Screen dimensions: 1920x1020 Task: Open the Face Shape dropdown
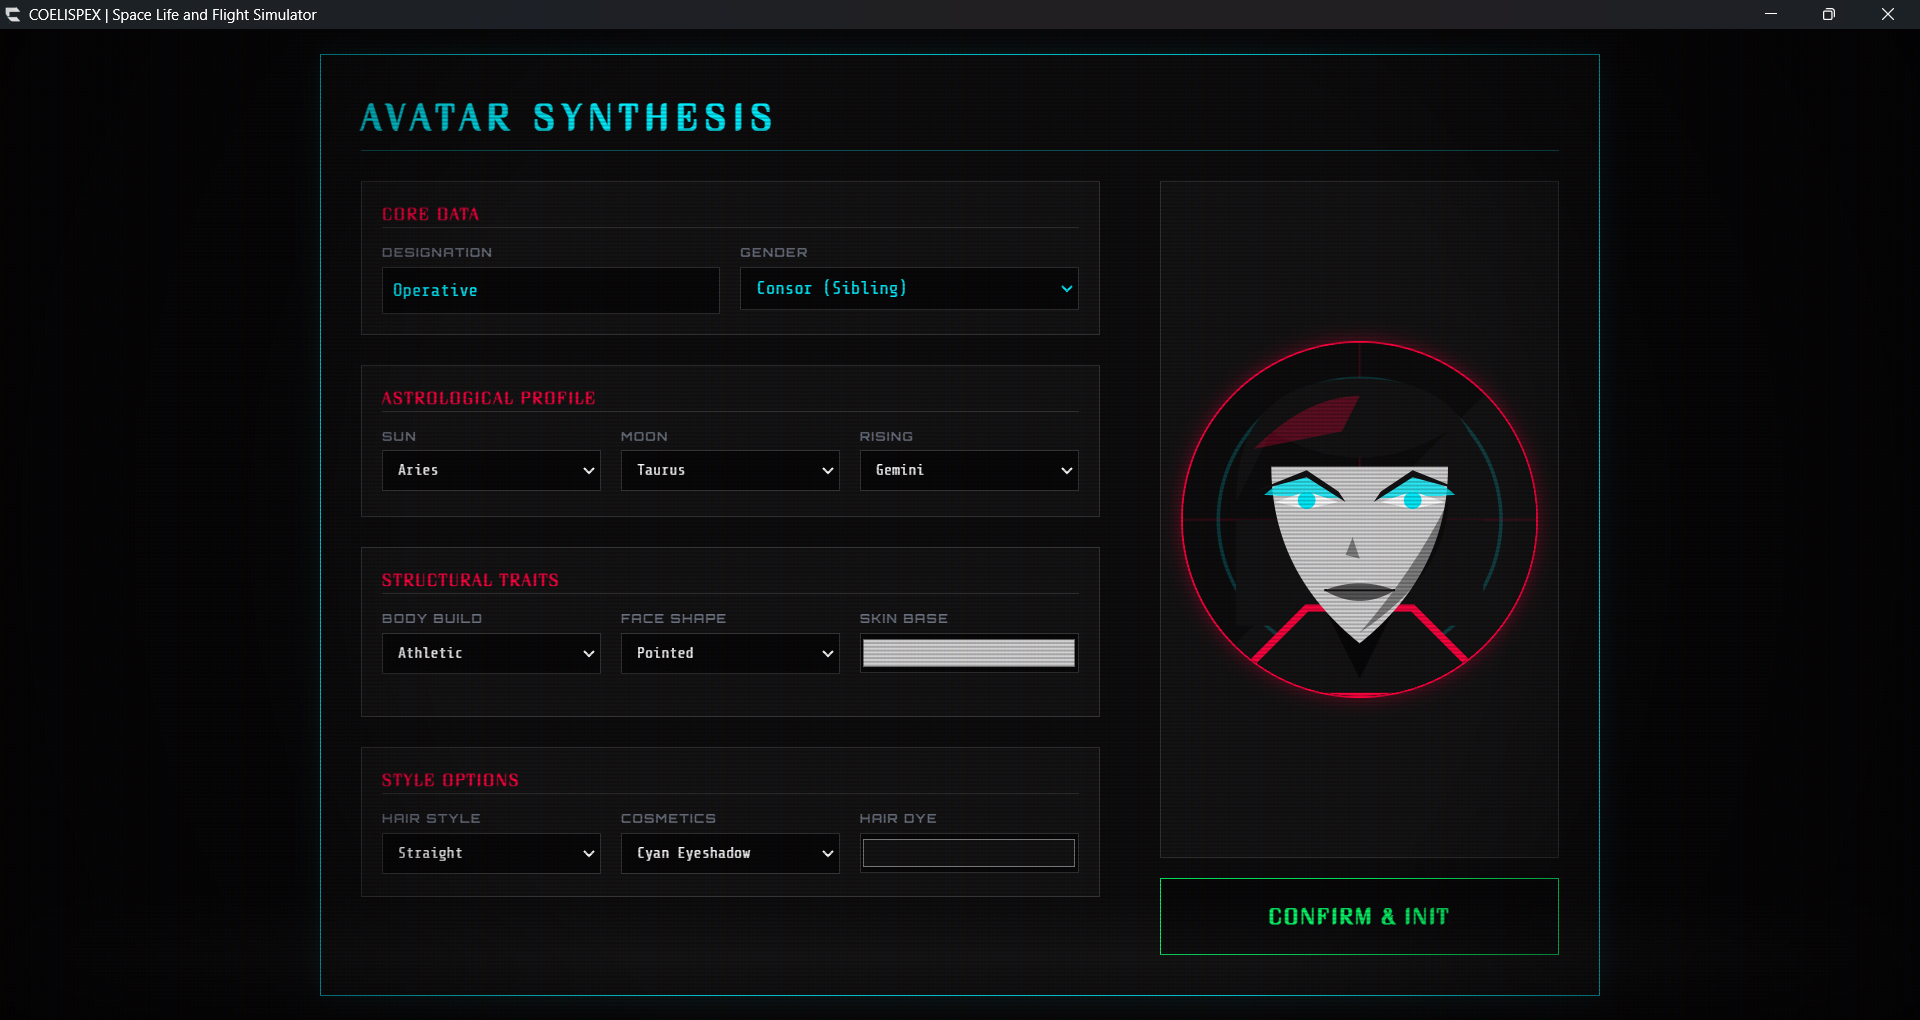730,653
